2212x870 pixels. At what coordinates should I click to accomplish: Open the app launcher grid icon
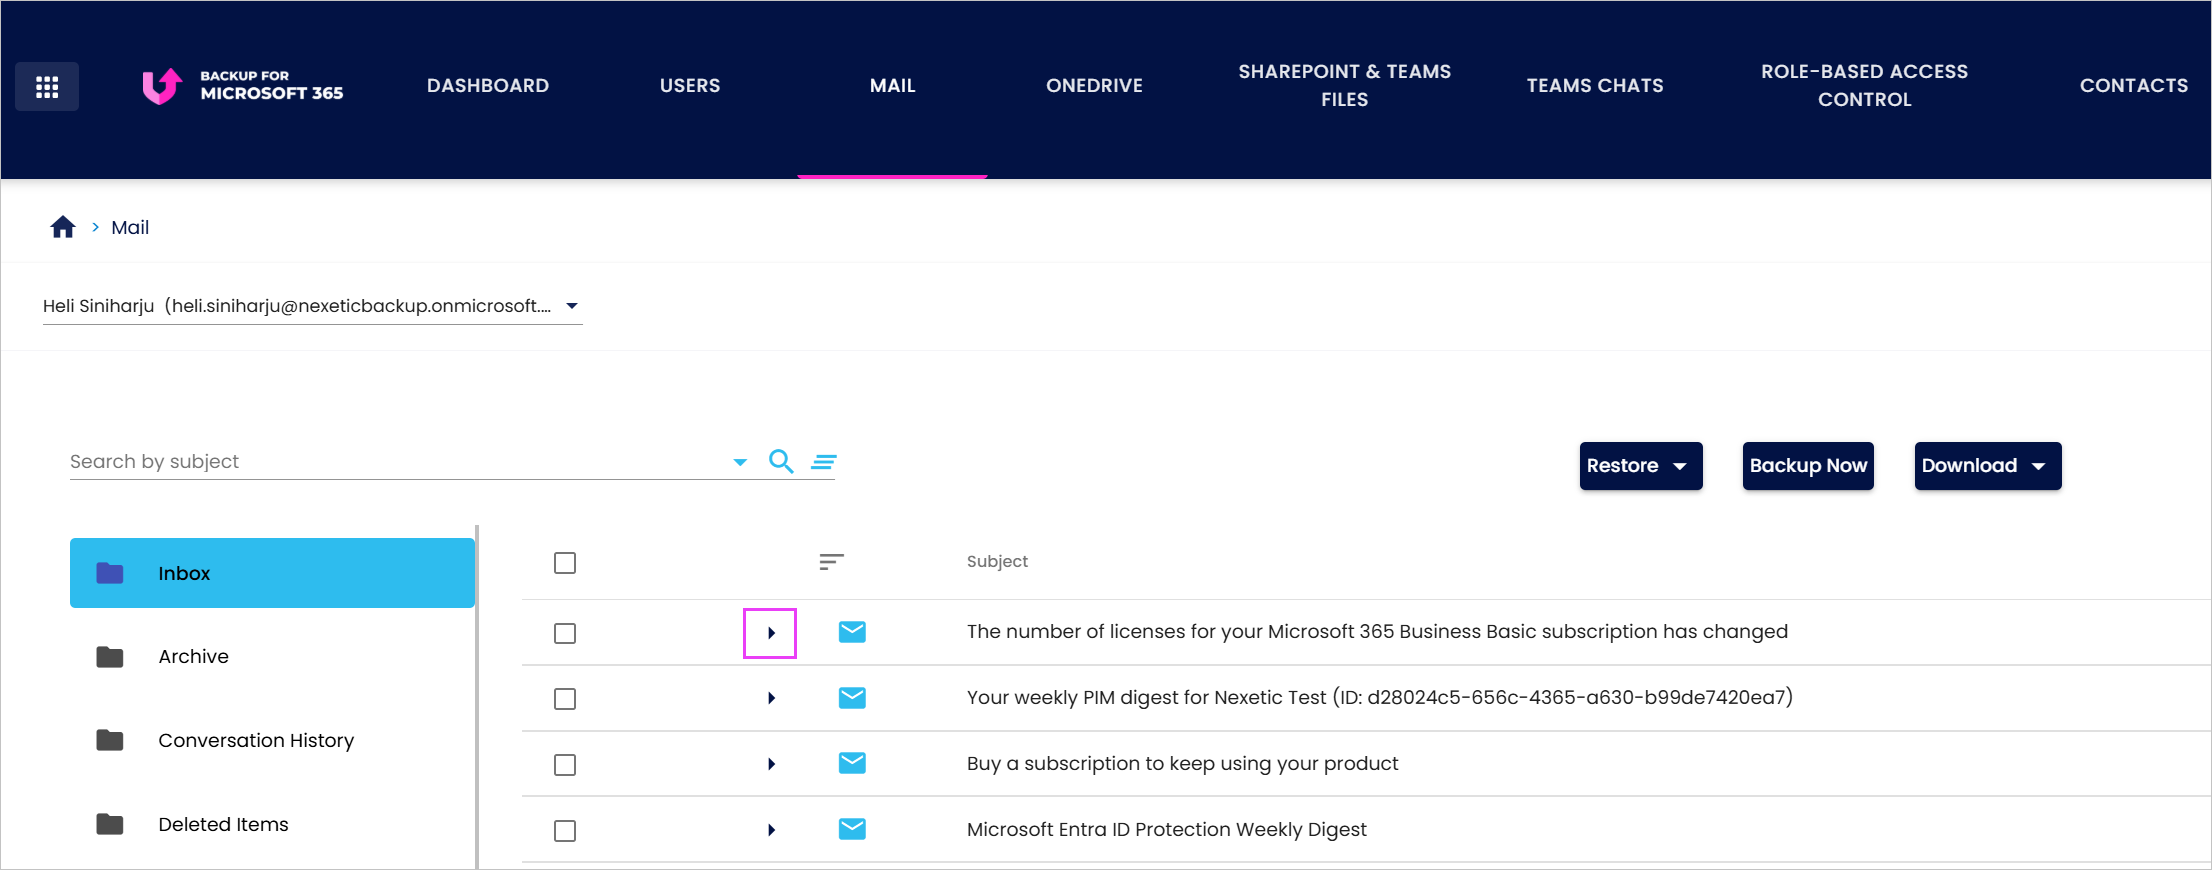point(47,87)
